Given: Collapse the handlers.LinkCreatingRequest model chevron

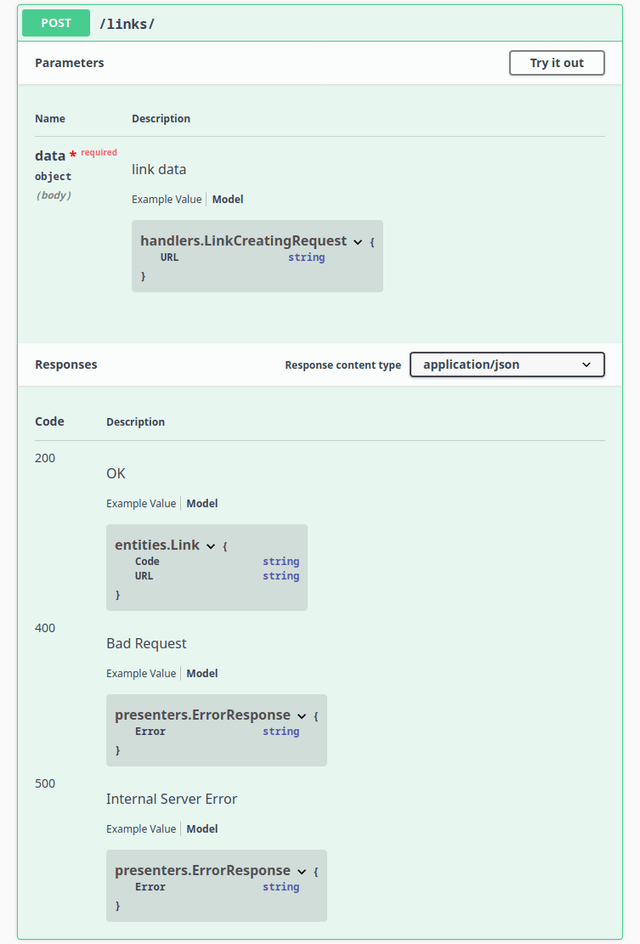Looking at the screenshot, I should pos(358,242).
